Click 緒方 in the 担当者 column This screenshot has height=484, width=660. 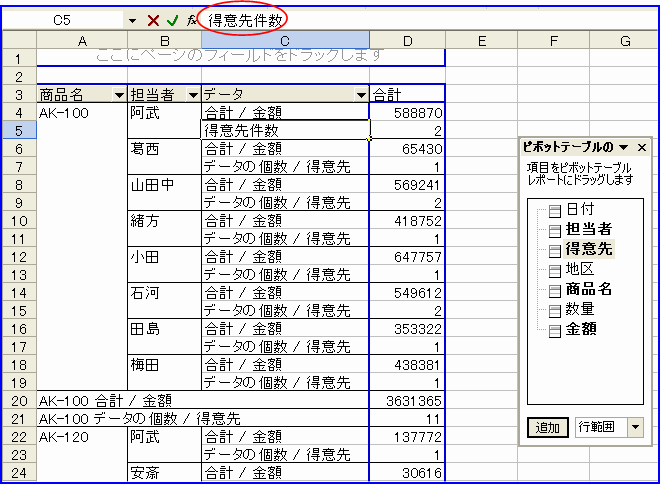tap(145, 221)
